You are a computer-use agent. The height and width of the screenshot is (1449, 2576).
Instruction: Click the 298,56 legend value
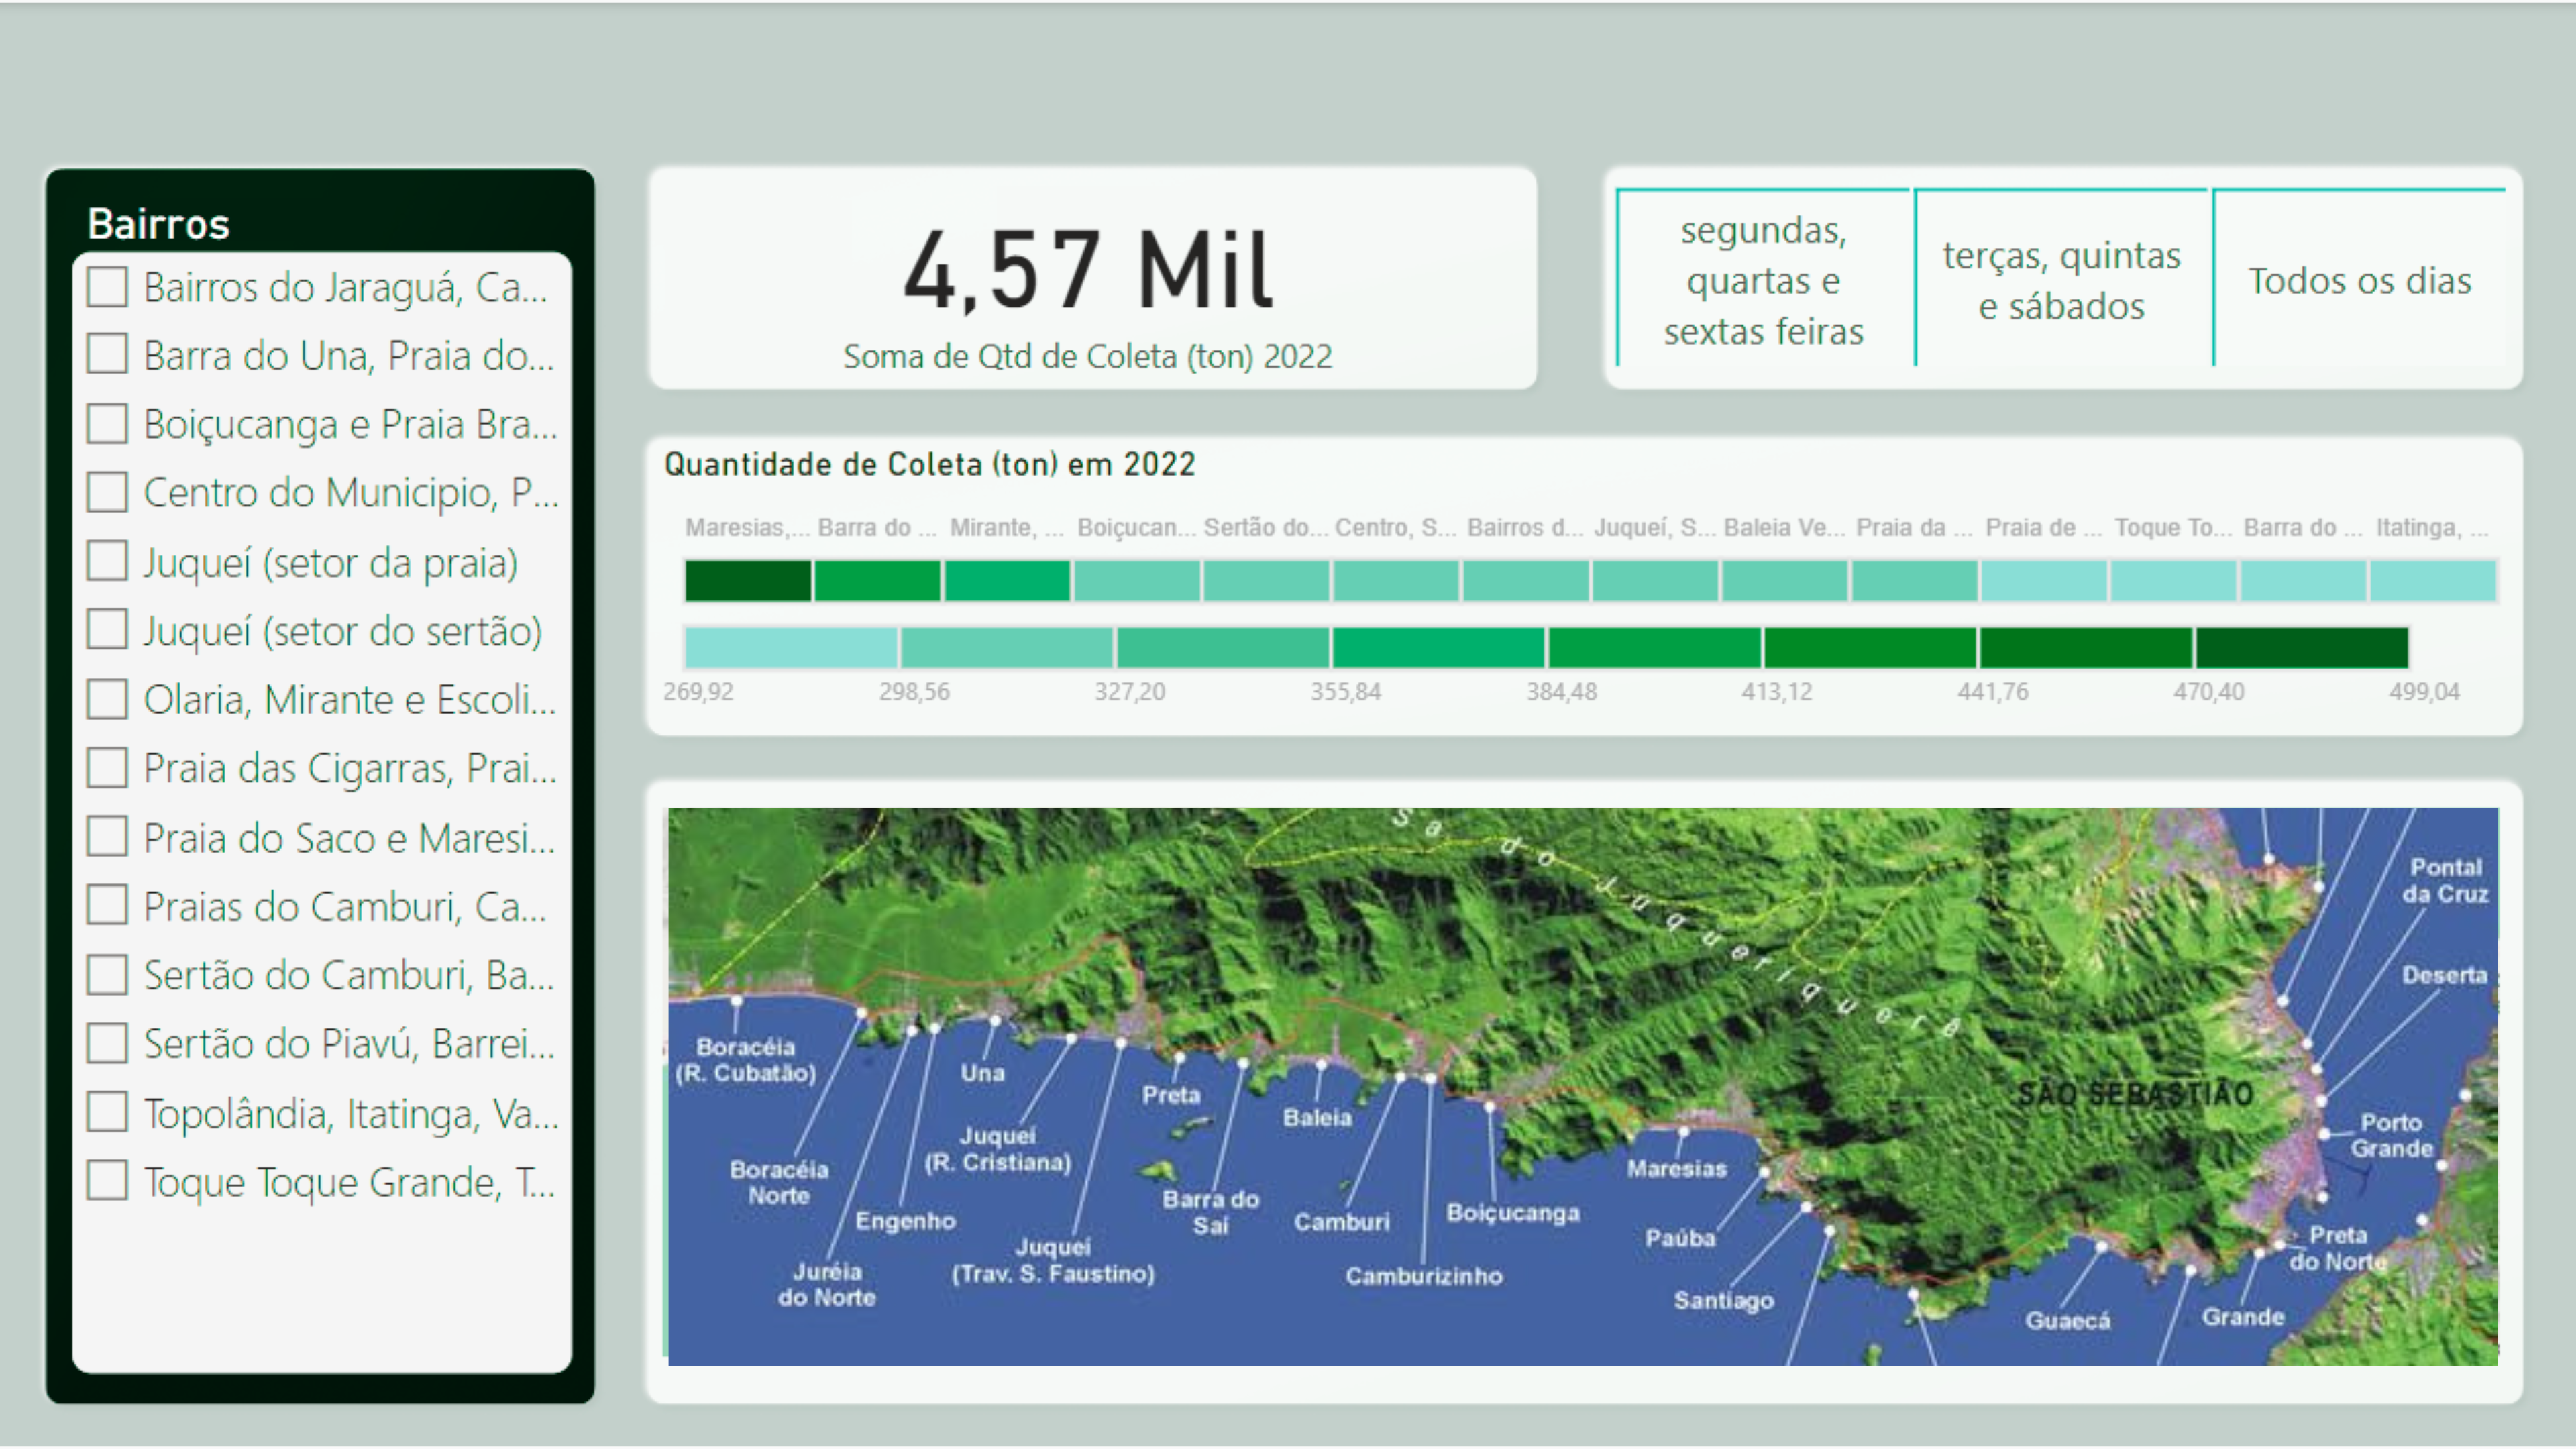coord(914,691)
